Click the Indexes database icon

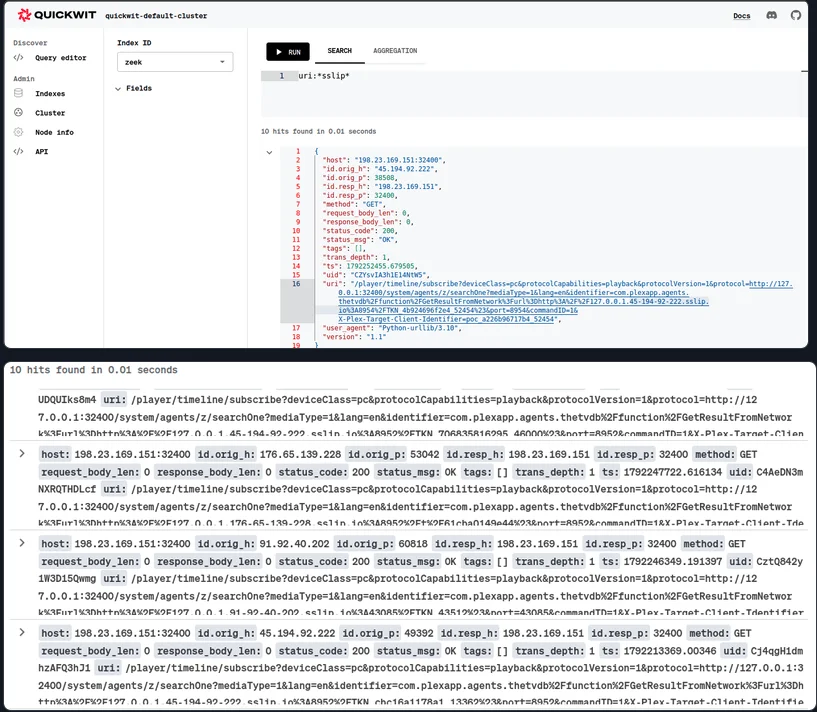click(x=19, y=93)
